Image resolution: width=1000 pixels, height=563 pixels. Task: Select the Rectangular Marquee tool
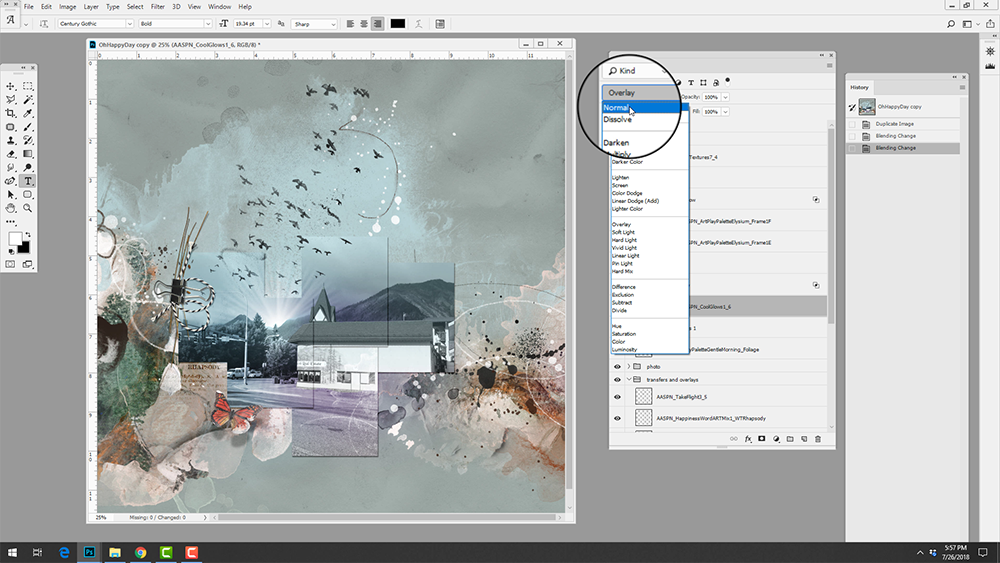tap(27, 86)
